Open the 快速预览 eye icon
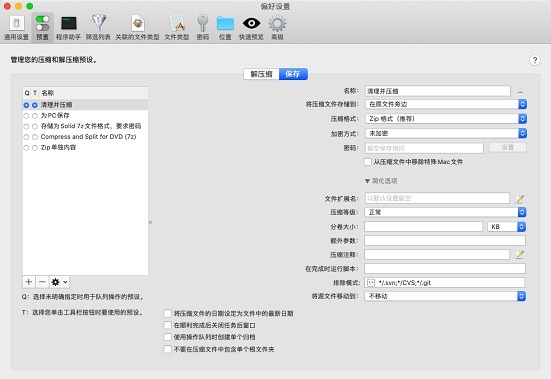Viewport: 551px width, 379px height. (x=251, y=28)
